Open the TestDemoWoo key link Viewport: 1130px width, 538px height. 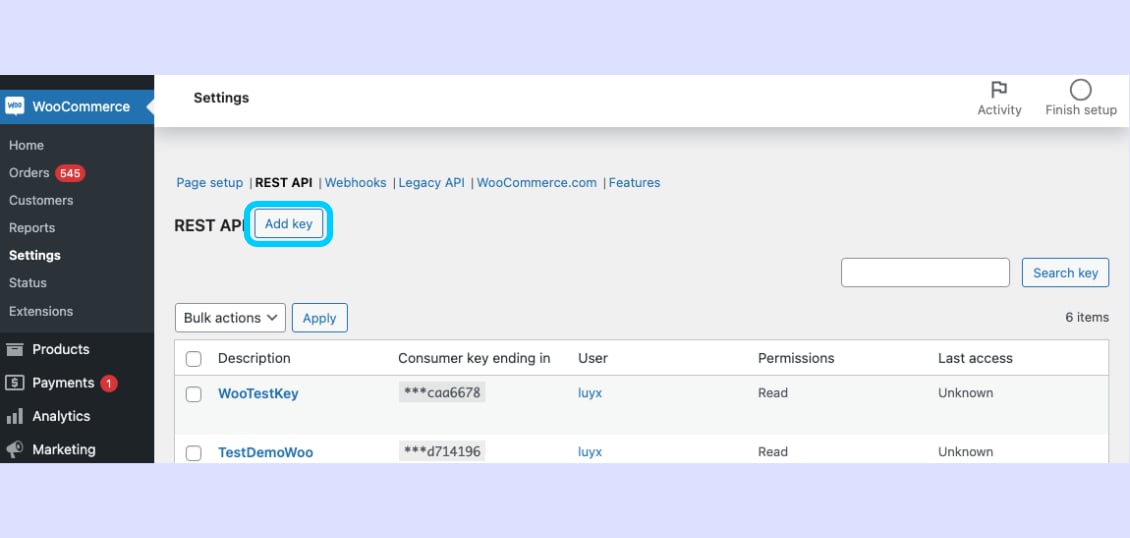click(x=265, y=453)
